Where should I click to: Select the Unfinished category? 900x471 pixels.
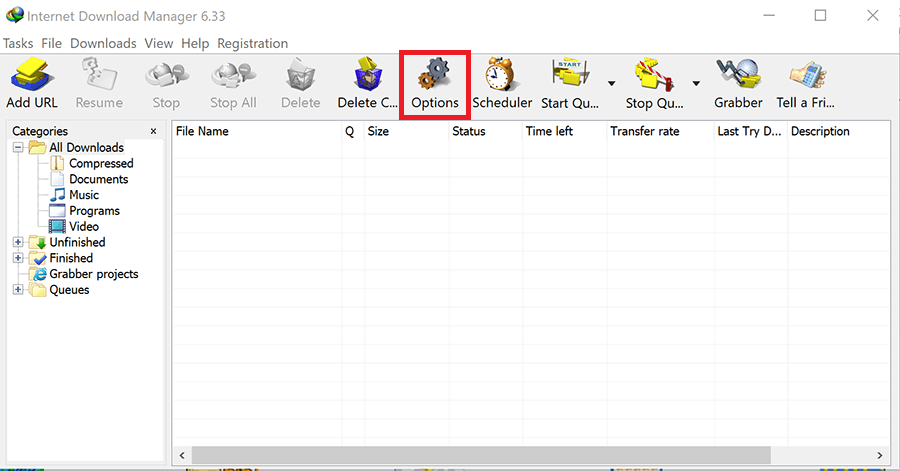(77, 242)
